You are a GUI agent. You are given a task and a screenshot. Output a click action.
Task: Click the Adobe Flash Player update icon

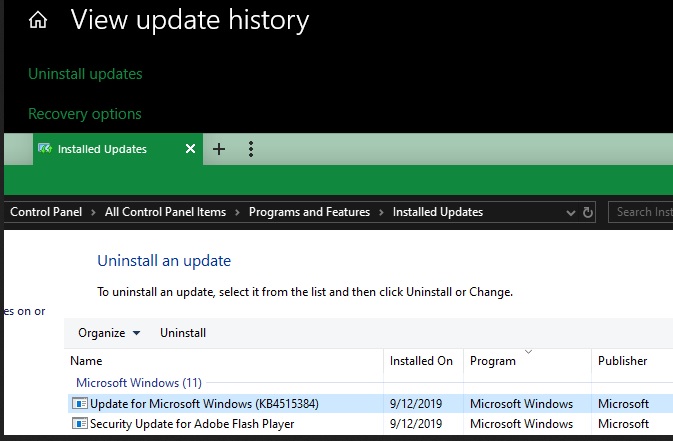pyautogui.click(x=80, y=423)
